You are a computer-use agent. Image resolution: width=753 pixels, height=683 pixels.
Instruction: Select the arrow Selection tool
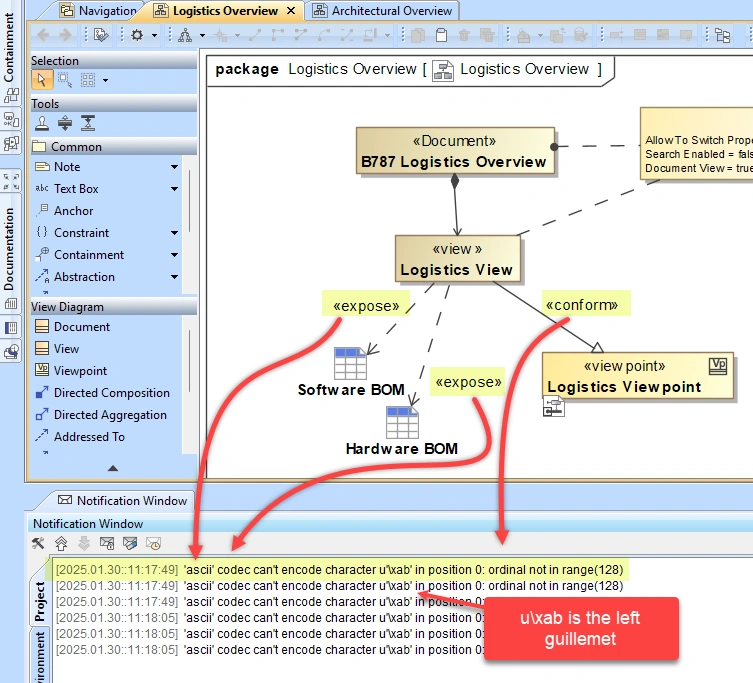tap(42, 80)
